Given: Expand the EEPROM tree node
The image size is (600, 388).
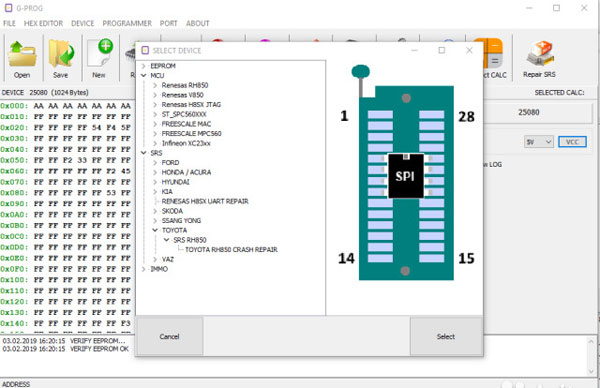Looking at the screenshot, I should pyautogui.click(x=143, y=66).
